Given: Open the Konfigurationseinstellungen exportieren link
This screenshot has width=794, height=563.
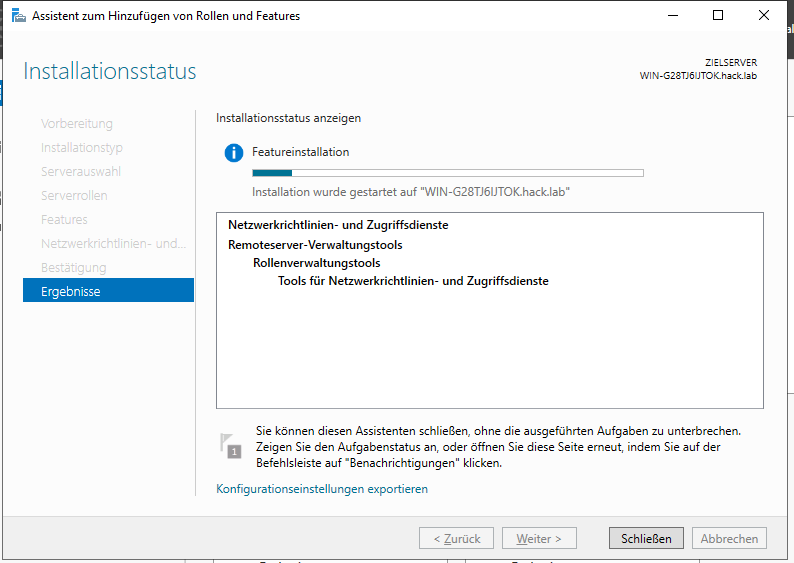Looking at the screenshot, I should (x=322, y=489).
